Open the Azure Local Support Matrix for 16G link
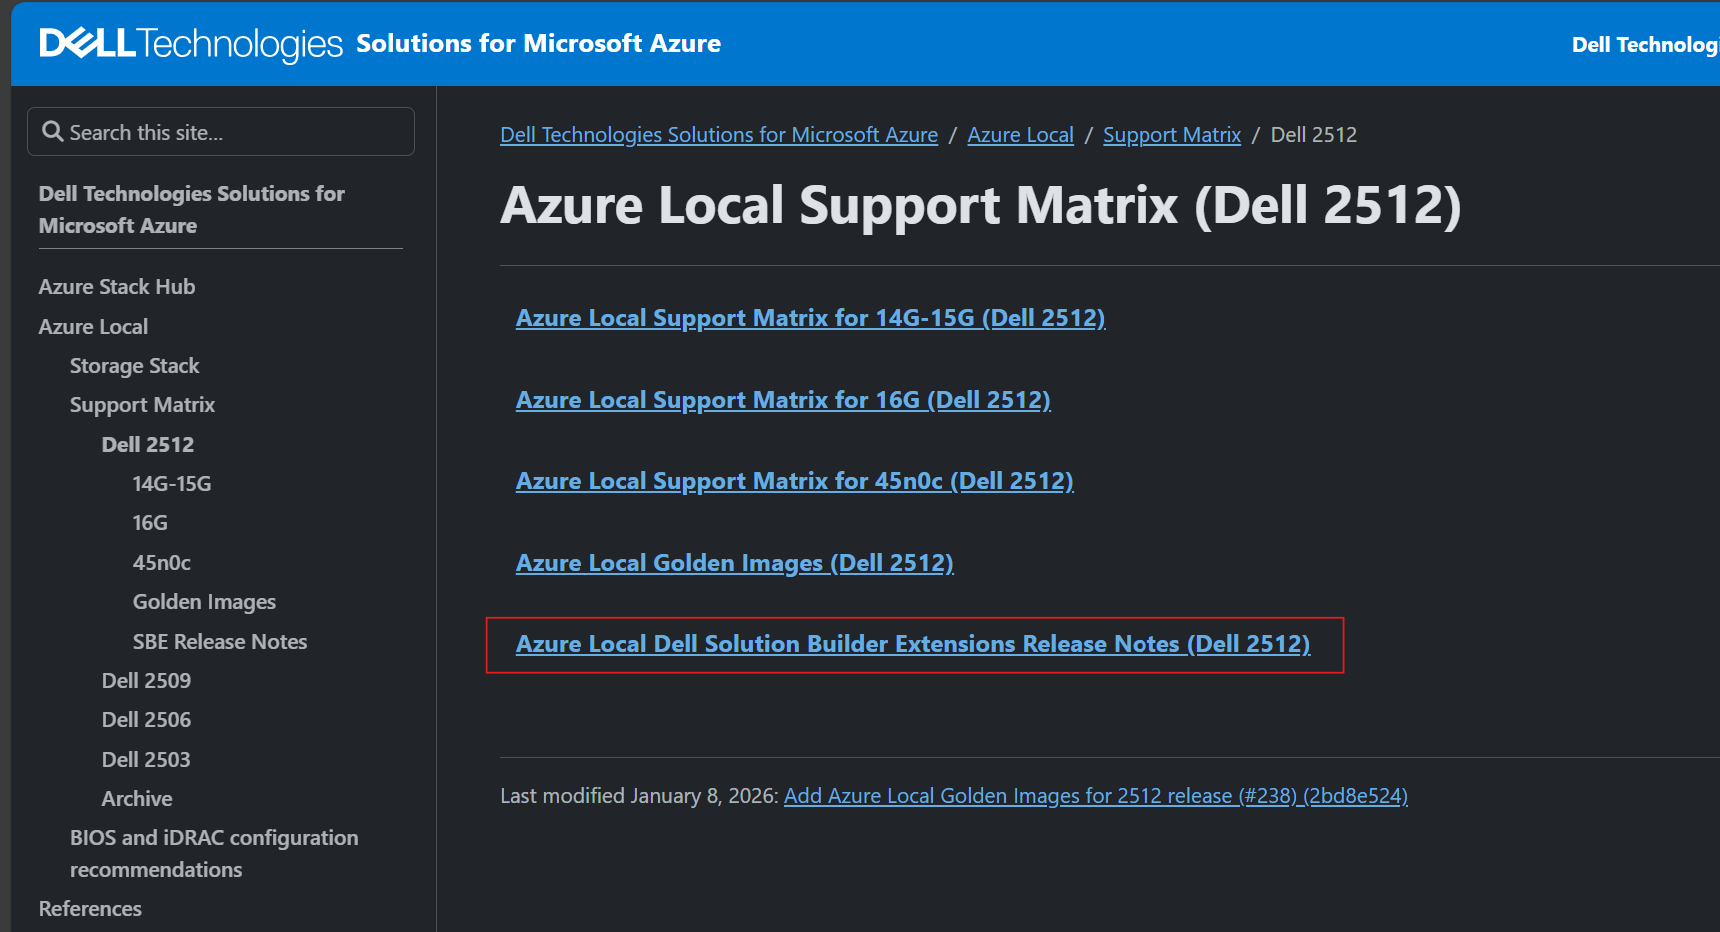The height and width of the screenshot is (932, 1720). click(x=783, y=399)
